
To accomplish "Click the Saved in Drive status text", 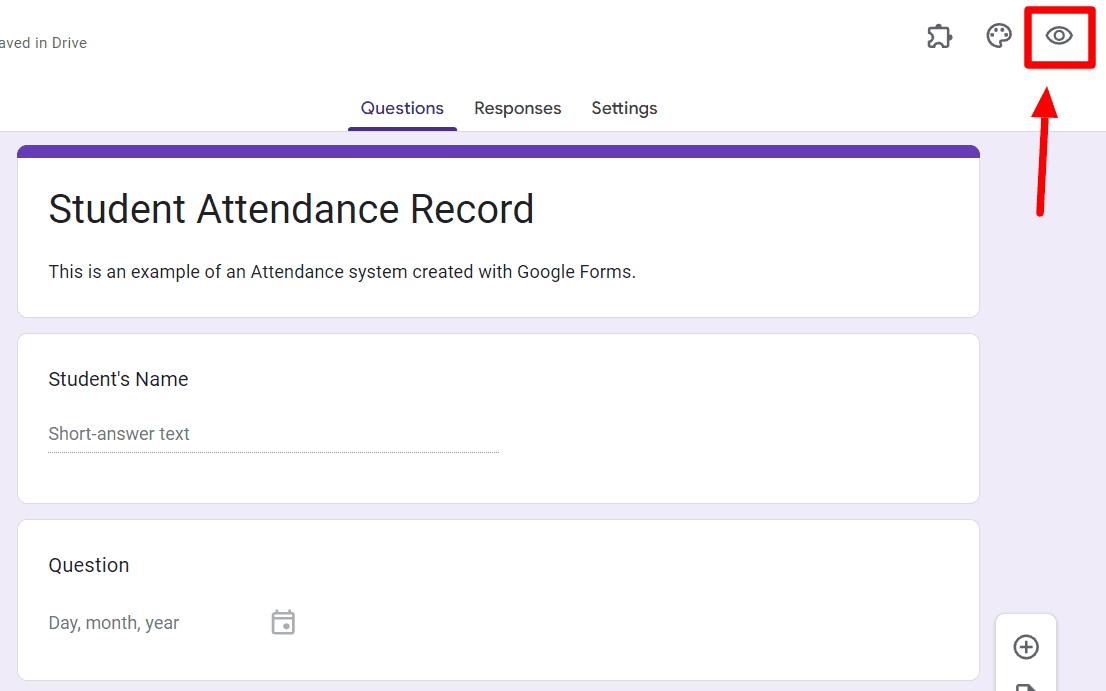I will [43, 43].
